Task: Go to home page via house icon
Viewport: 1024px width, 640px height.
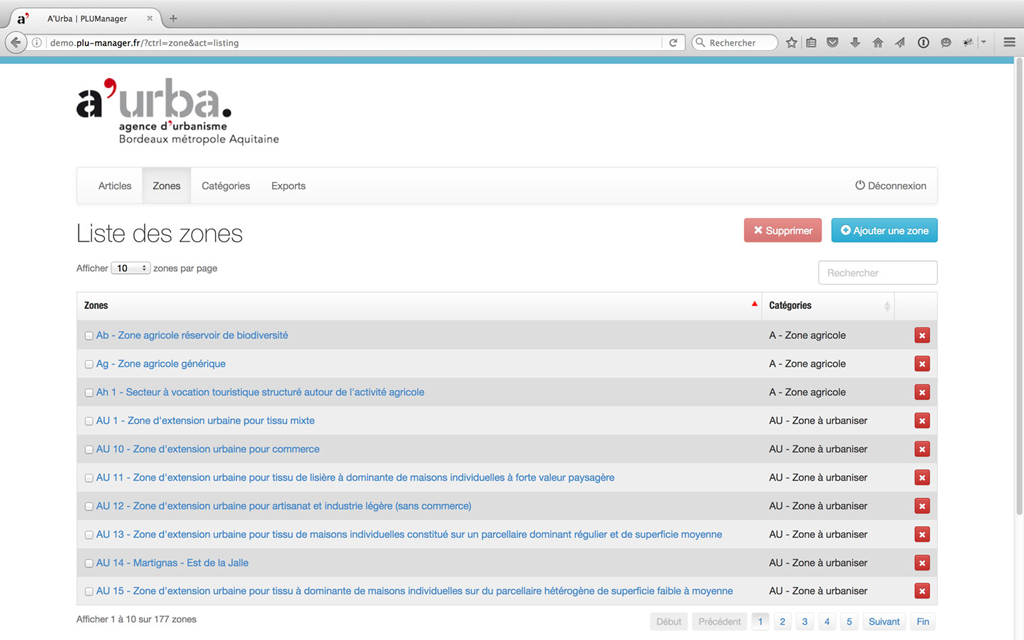Action: pos(878,42)
